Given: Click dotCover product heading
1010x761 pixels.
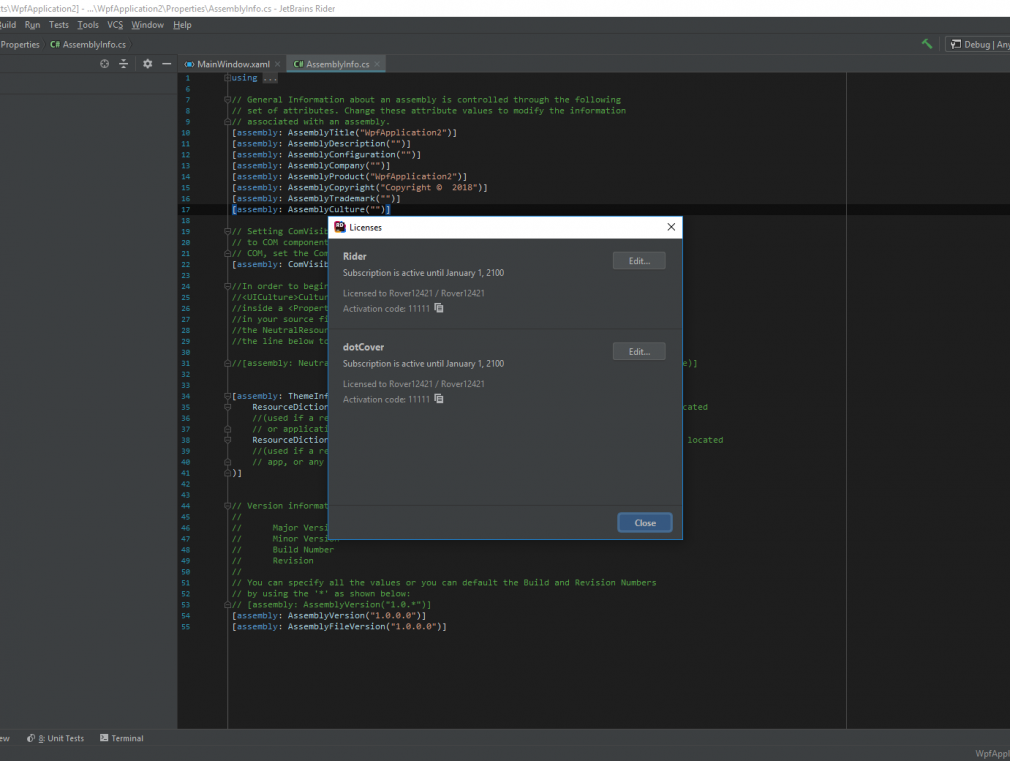Looking at the screenshot, I should coord(363,347).
